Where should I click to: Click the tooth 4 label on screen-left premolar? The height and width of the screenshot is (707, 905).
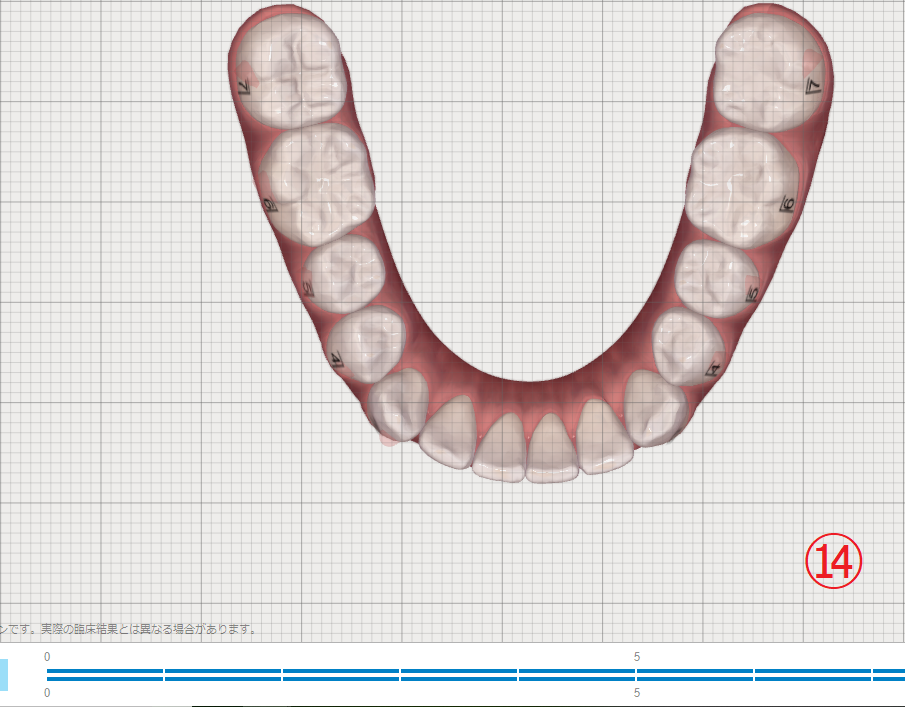(x=336, y=359)
